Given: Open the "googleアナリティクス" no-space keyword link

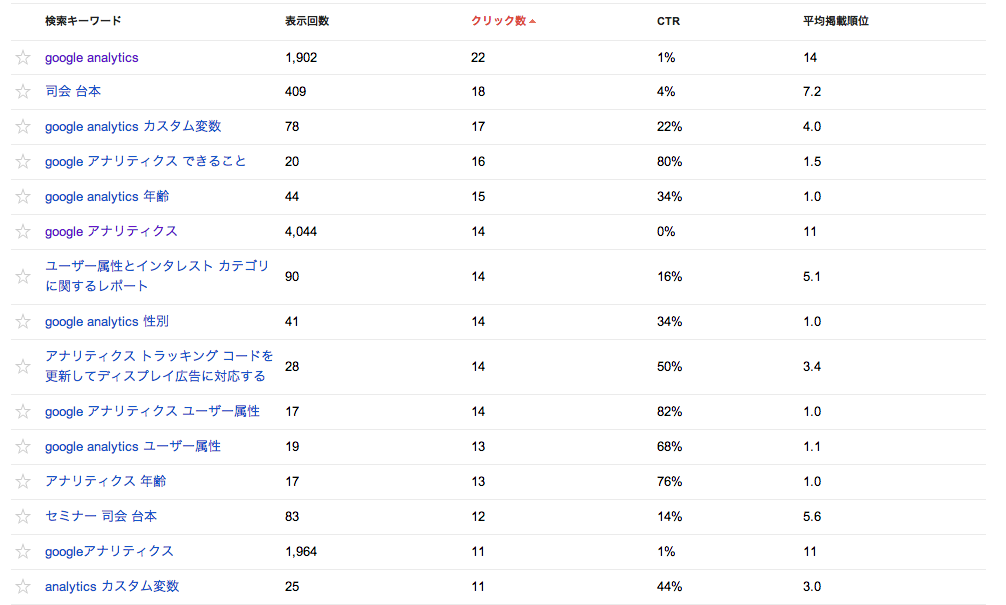Looking at the screenshot, I should pyautogui.click(x=109, y=551).
